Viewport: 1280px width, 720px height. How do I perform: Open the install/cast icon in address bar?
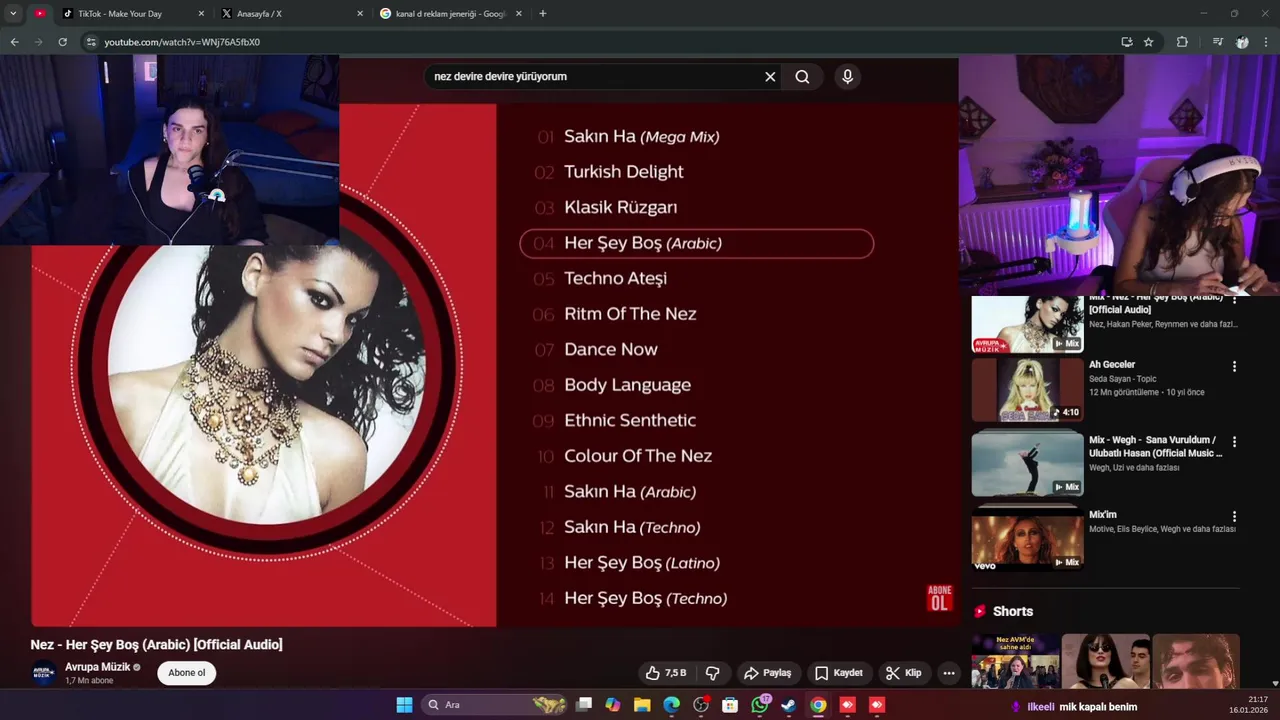(x=1127, y=42)
